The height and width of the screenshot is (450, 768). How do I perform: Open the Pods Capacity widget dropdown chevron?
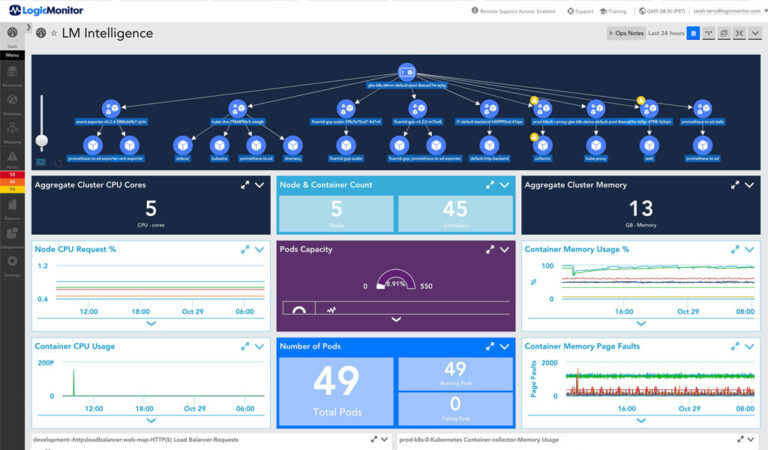[x=504, y=250]
